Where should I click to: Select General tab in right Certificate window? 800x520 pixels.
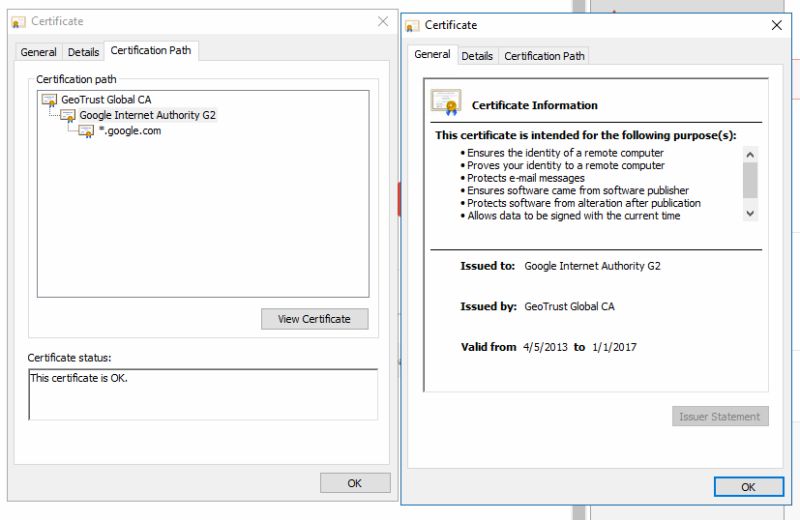point(432,55)
